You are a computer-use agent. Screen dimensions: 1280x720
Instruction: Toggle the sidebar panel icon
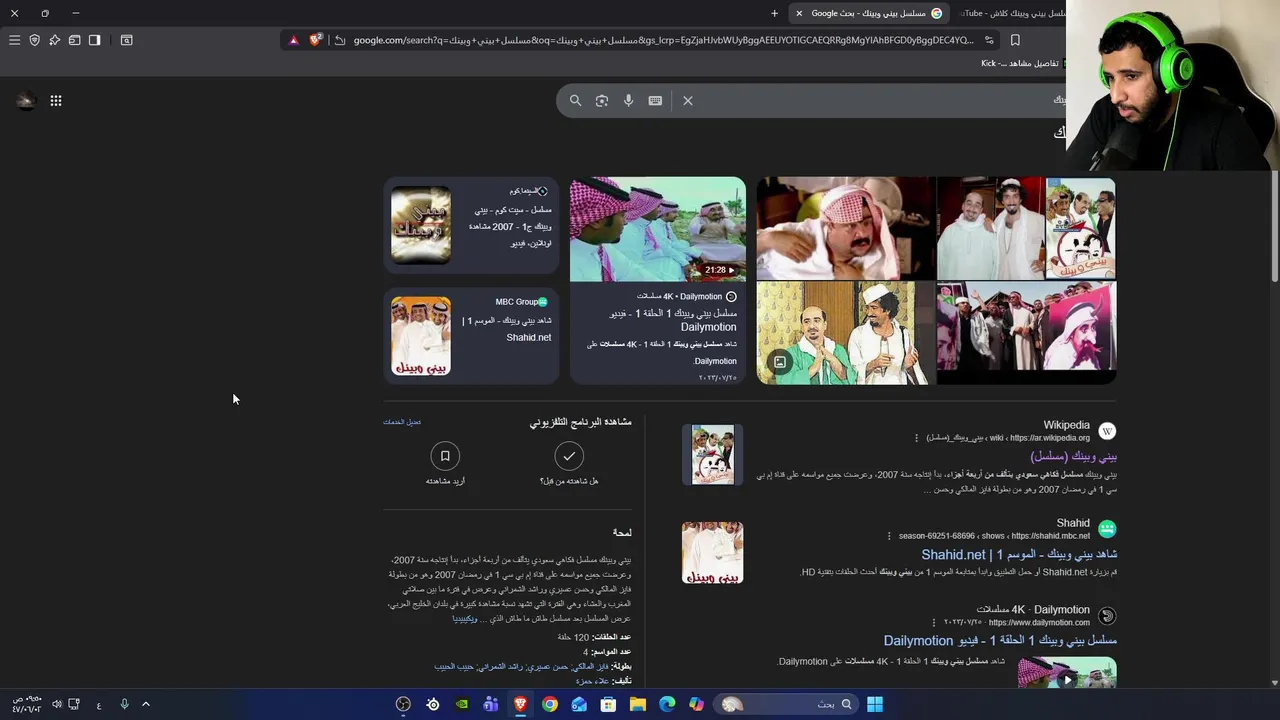94,40
